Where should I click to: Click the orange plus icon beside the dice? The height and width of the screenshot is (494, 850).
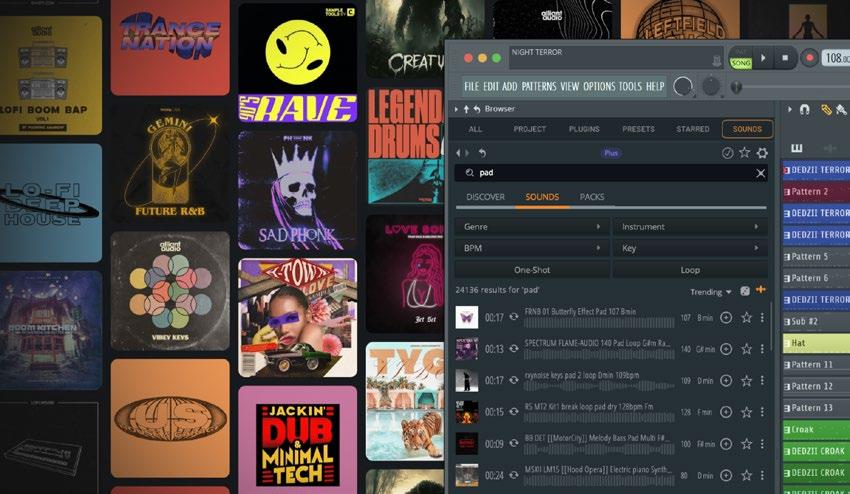coord(761,290)
